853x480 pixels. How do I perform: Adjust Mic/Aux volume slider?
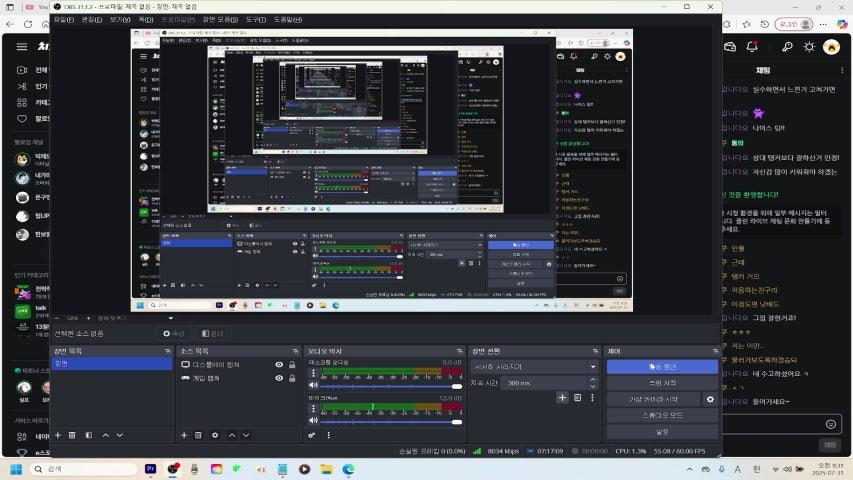[x=391, y=421]
